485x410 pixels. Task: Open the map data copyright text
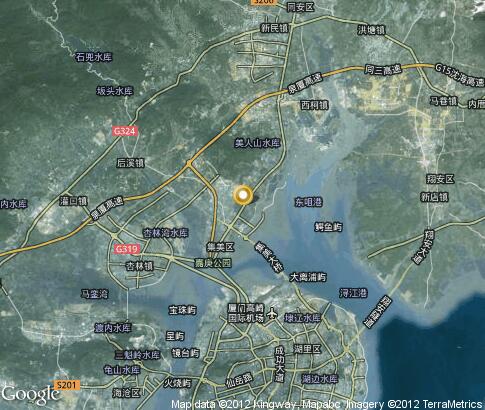click(328, 404)
